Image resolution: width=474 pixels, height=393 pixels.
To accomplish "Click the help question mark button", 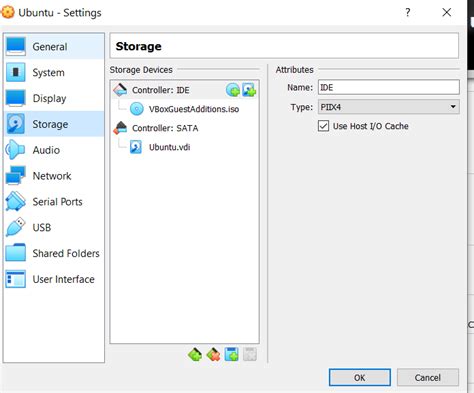I will click(x=408, y=12).
